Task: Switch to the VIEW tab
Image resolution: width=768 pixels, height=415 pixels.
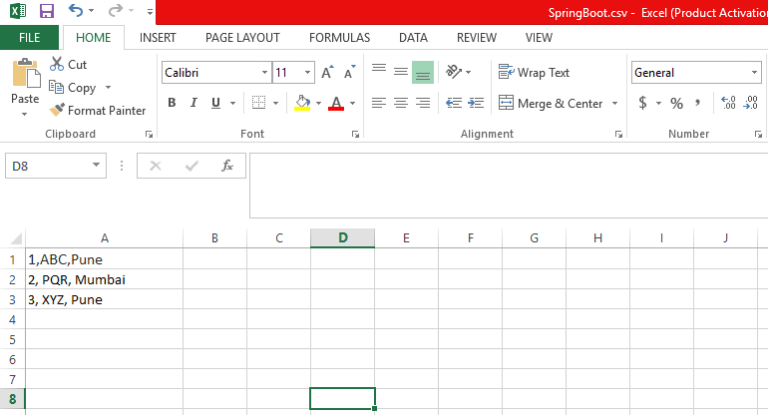Action: 539,38
